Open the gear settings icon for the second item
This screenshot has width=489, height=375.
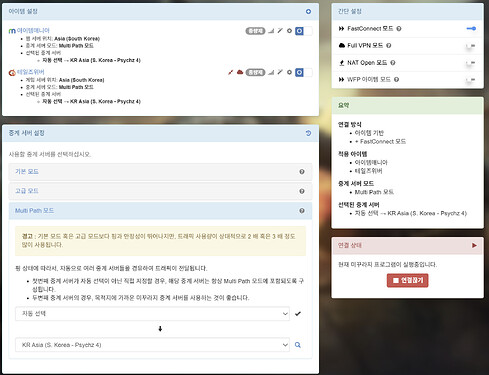pos(289,72)
